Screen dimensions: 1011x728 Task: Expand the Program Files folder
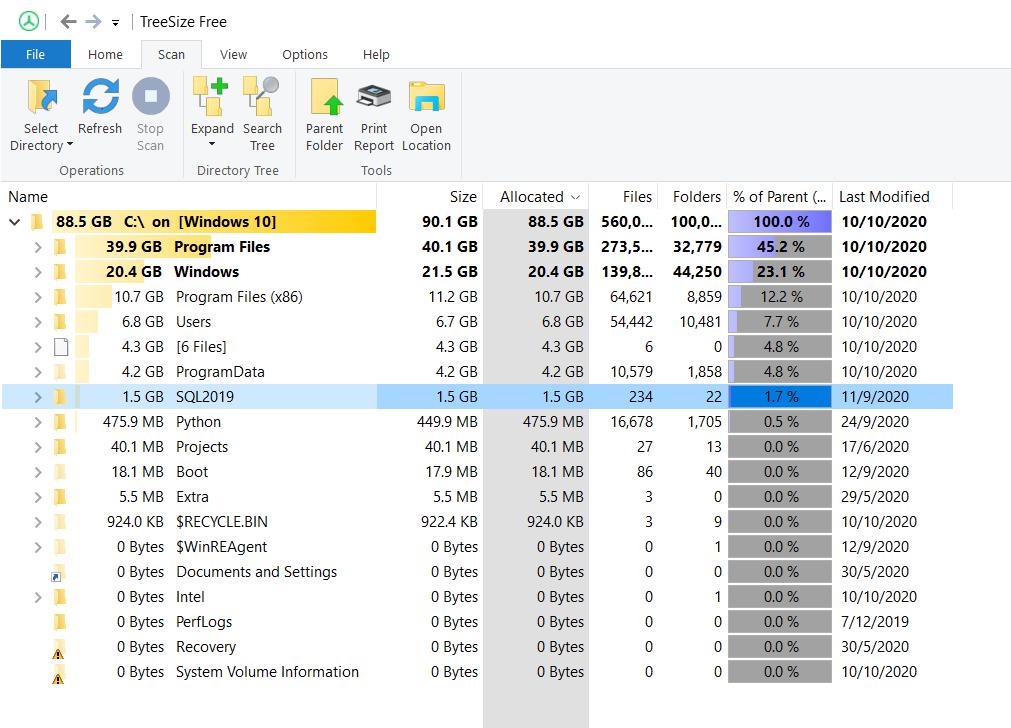pyautogui.click(x=37, y=247)
